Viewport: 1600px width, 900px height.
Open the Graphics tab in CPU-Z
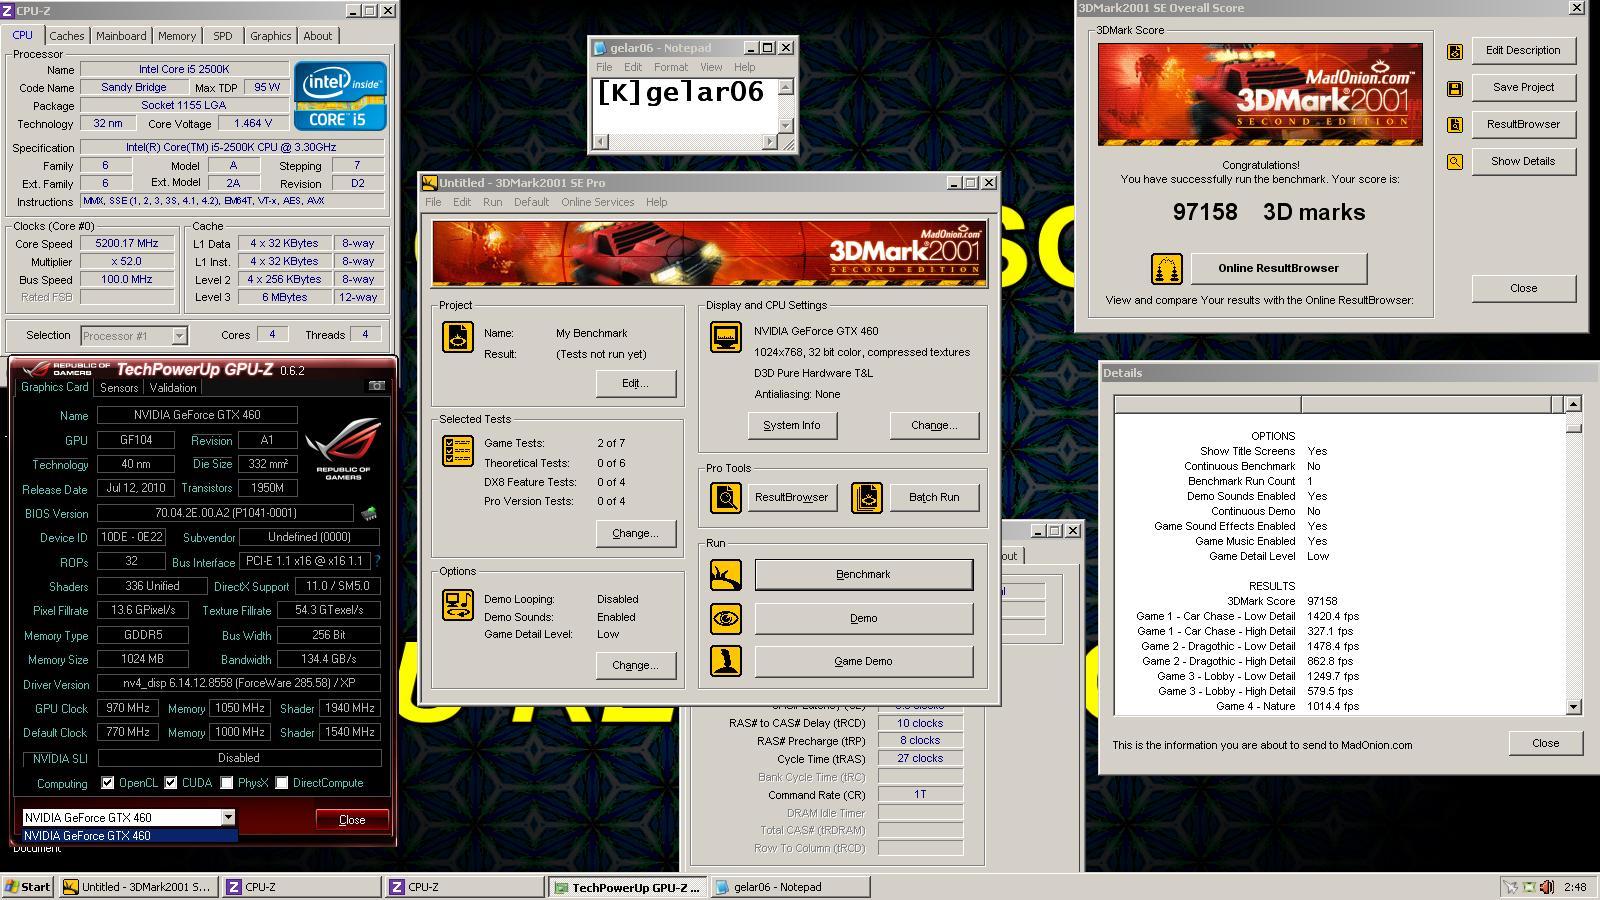(x=271, y=36)
